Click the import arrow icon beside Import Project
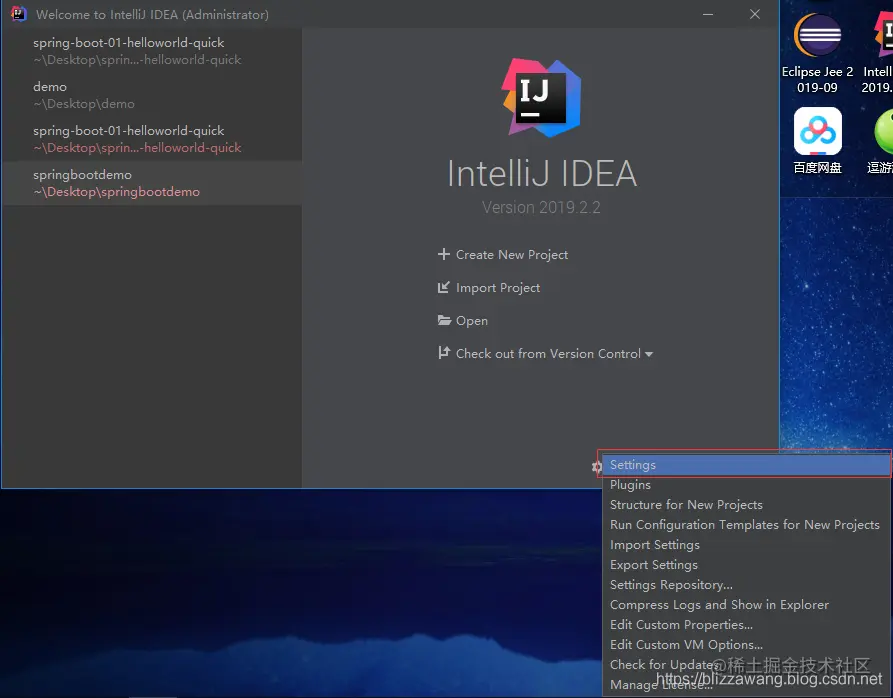 click(x=444, y=287)
